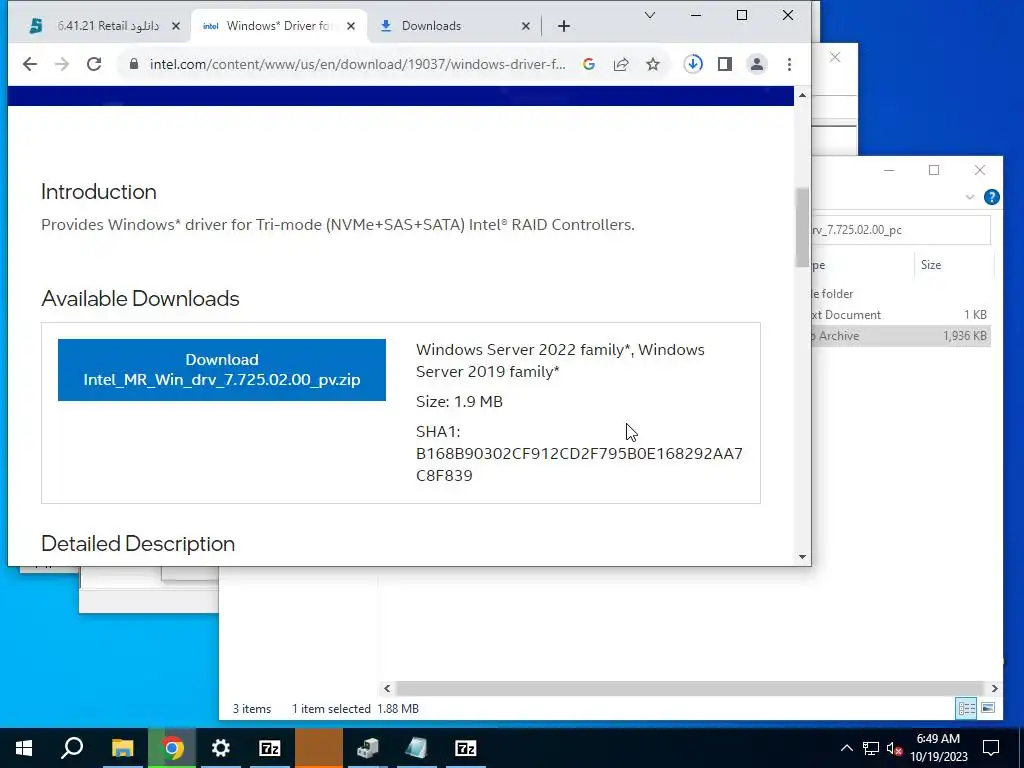The image size is (1024, 768).
Task: Open the Chrome profile avatar
Action: point(756,64)
